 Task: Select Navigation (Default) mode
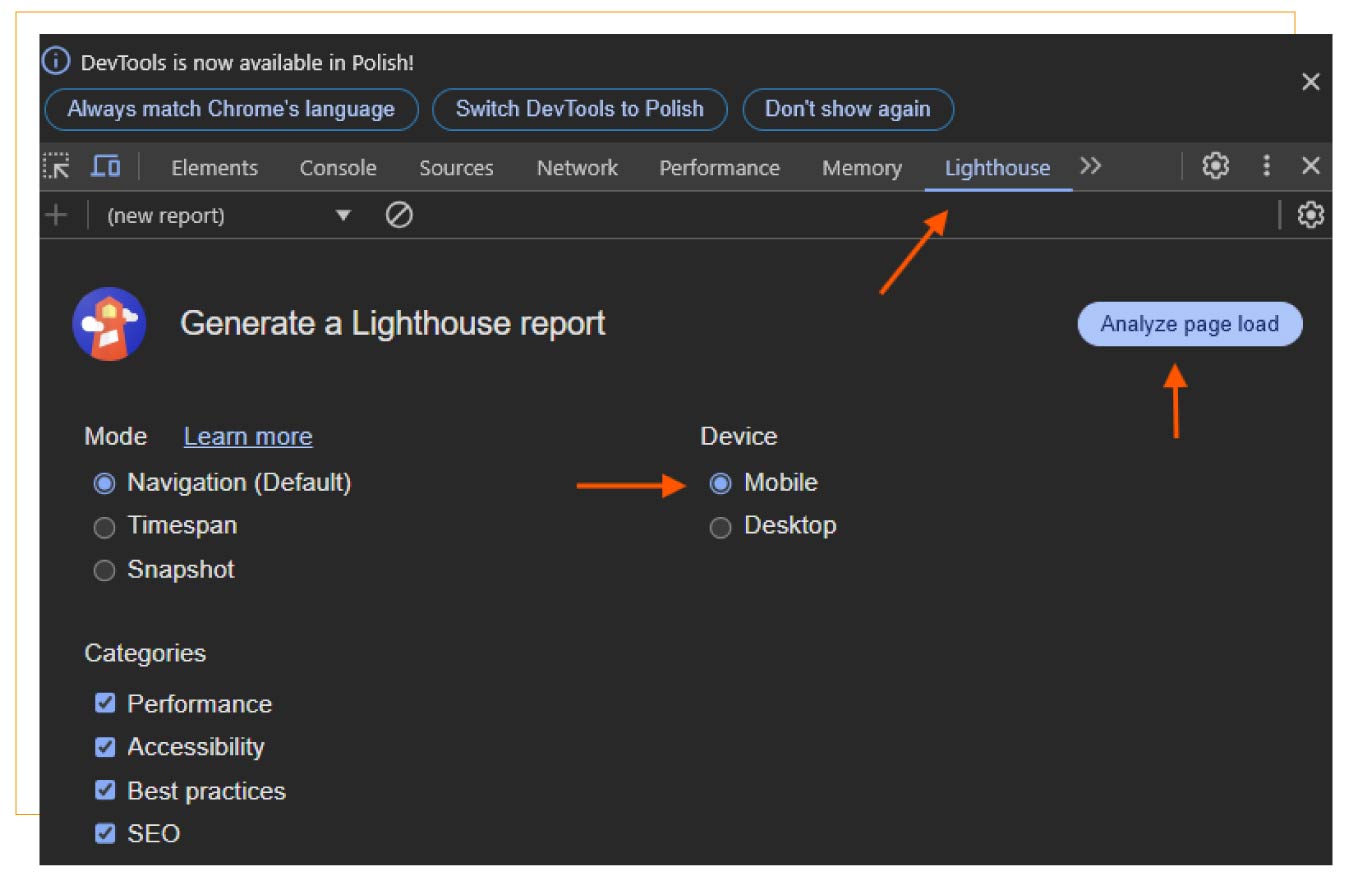pyautogui.click(x=104, y=484)
